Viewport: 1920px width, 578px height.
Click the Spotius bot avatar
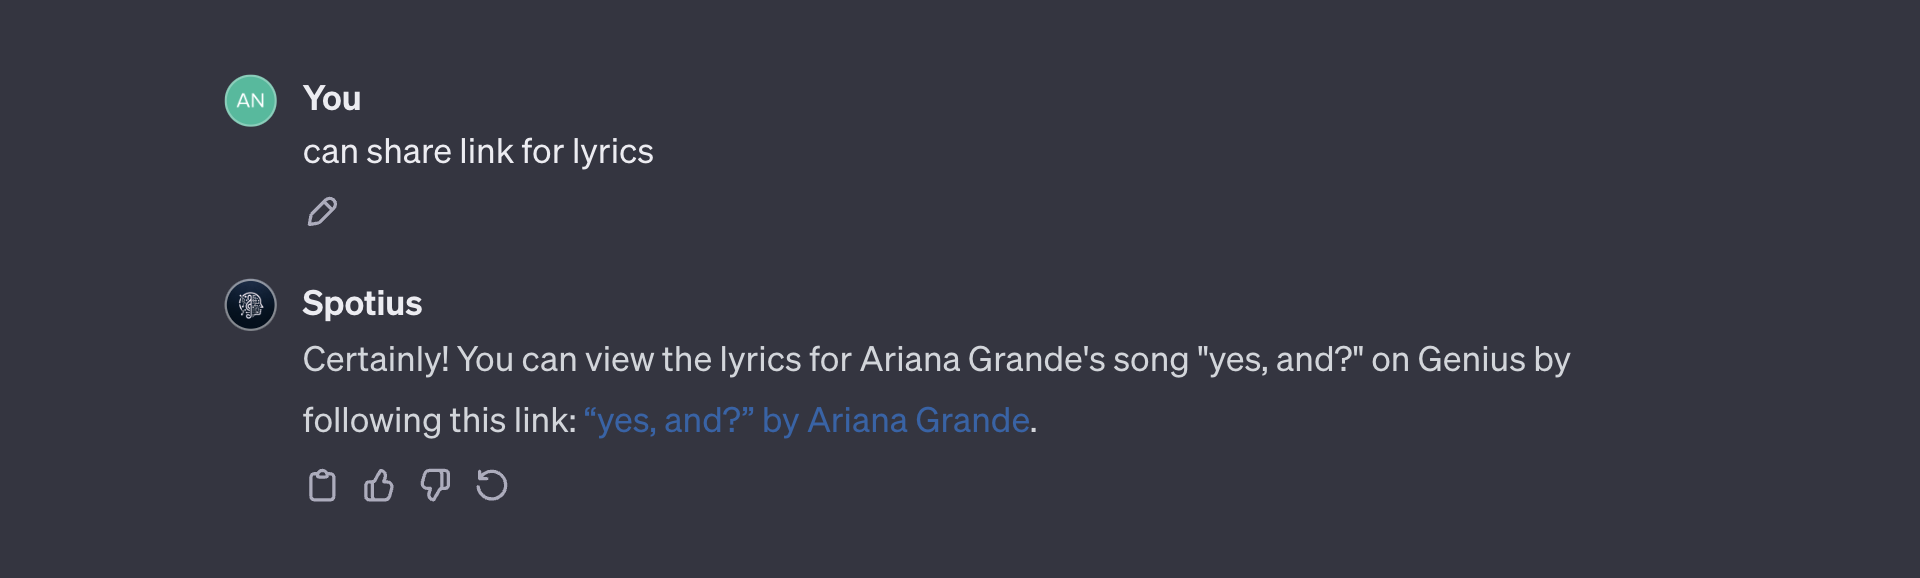250,305
